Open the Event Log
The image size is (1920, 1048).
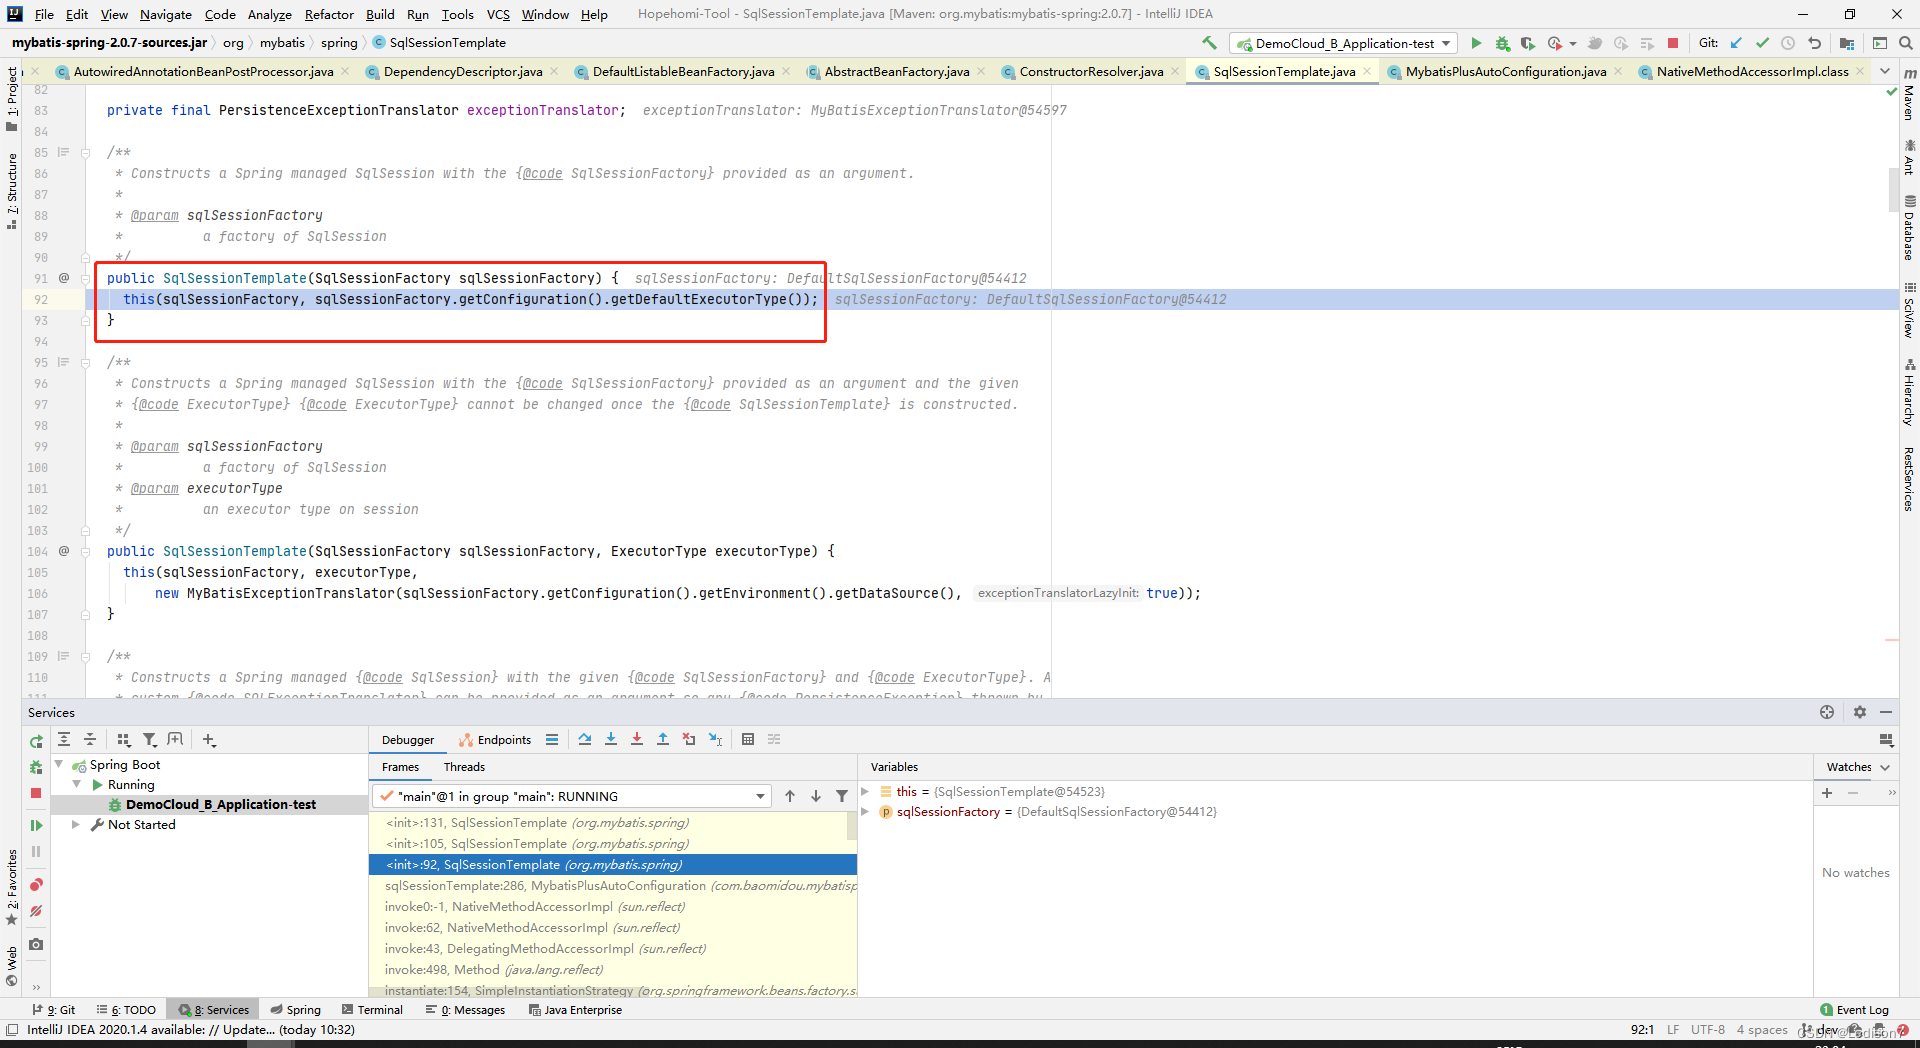[1854, 1010]
